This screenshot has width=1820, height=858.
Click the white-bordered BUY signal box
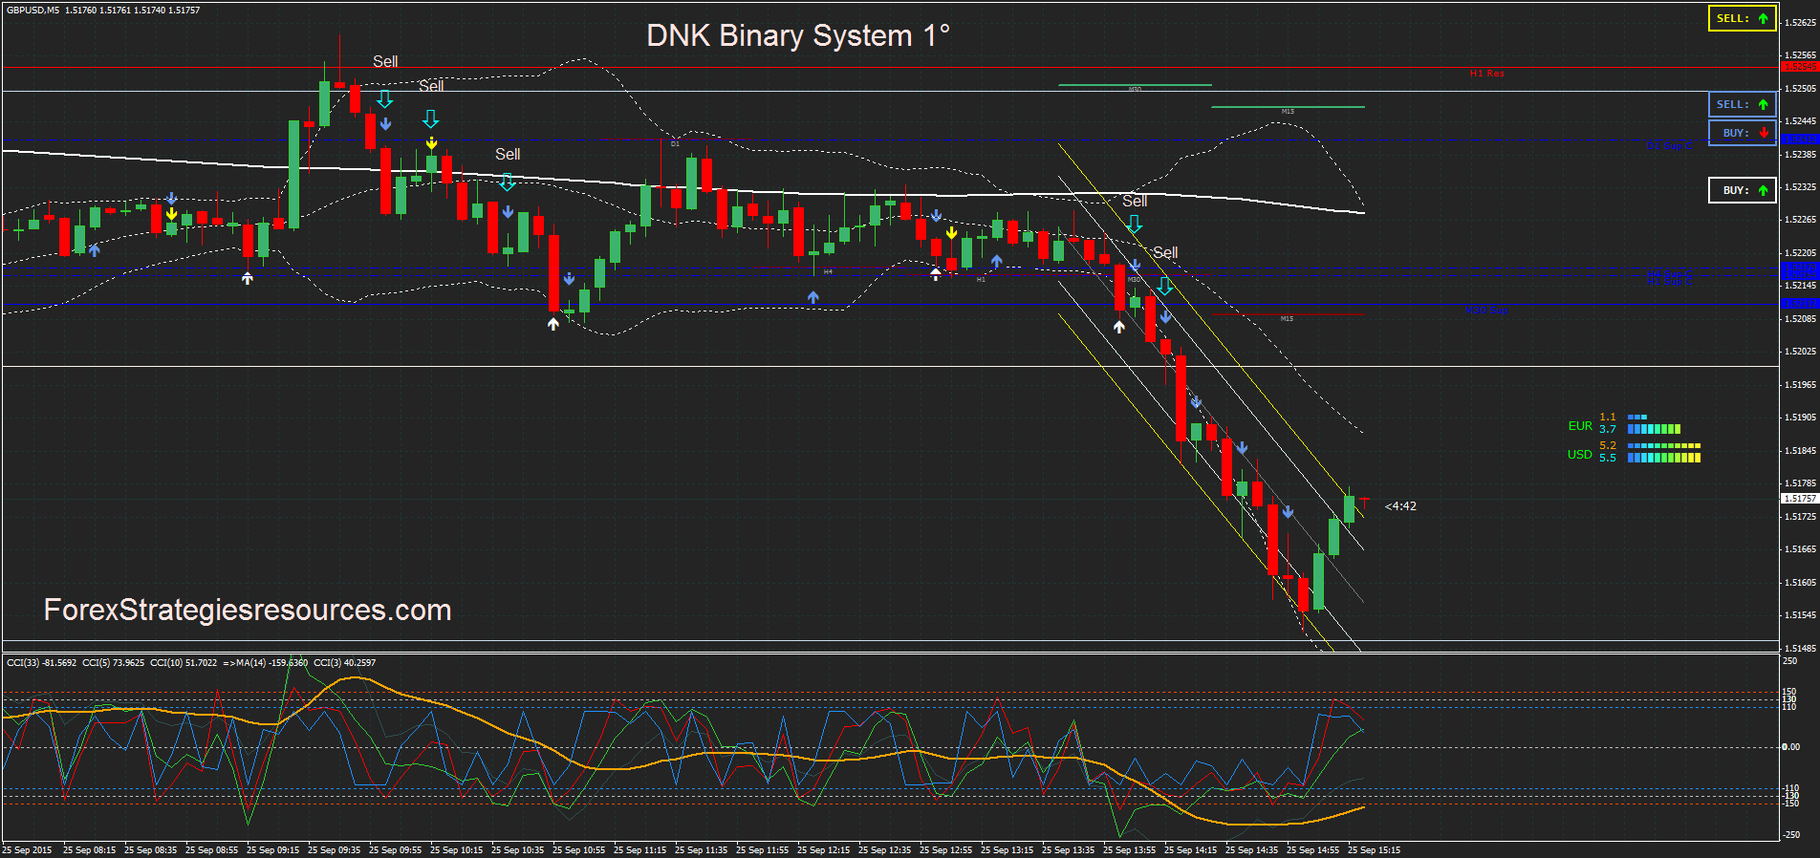[1742, 190]
